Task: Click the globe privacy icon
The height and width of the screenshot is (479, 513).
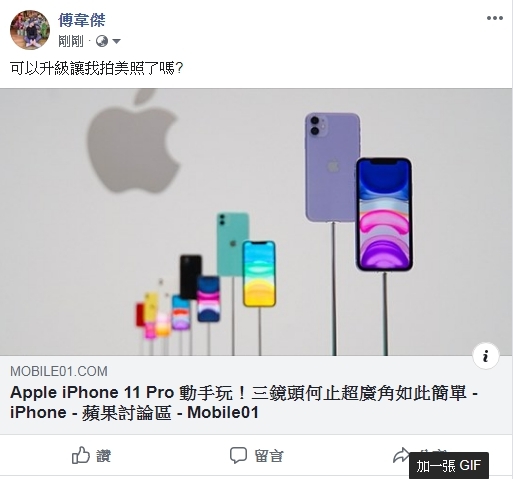Action: click(102, 41)
